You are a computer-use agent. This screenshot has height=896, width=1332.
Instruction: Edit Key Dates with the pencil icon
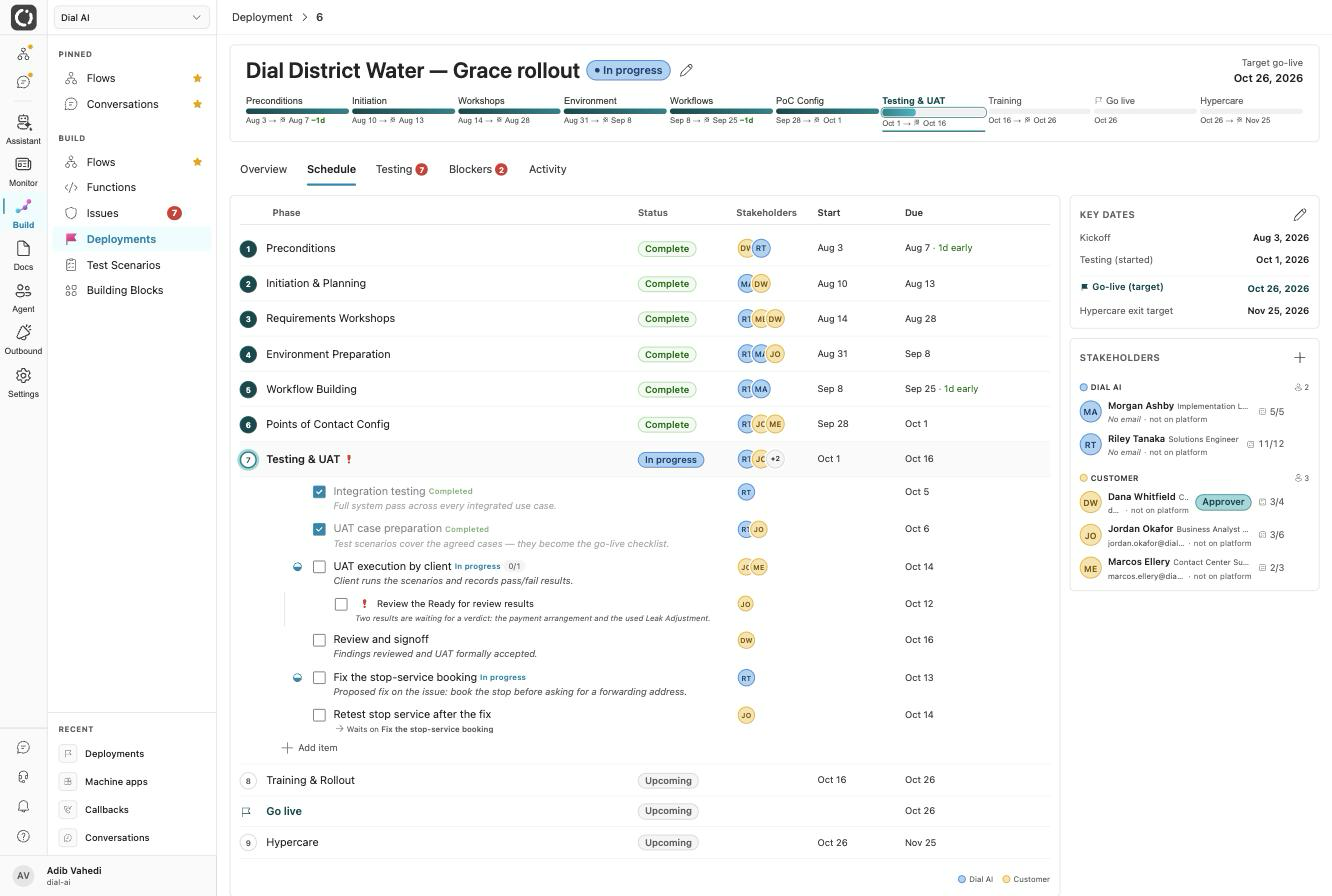click(x=1299, y=214)
